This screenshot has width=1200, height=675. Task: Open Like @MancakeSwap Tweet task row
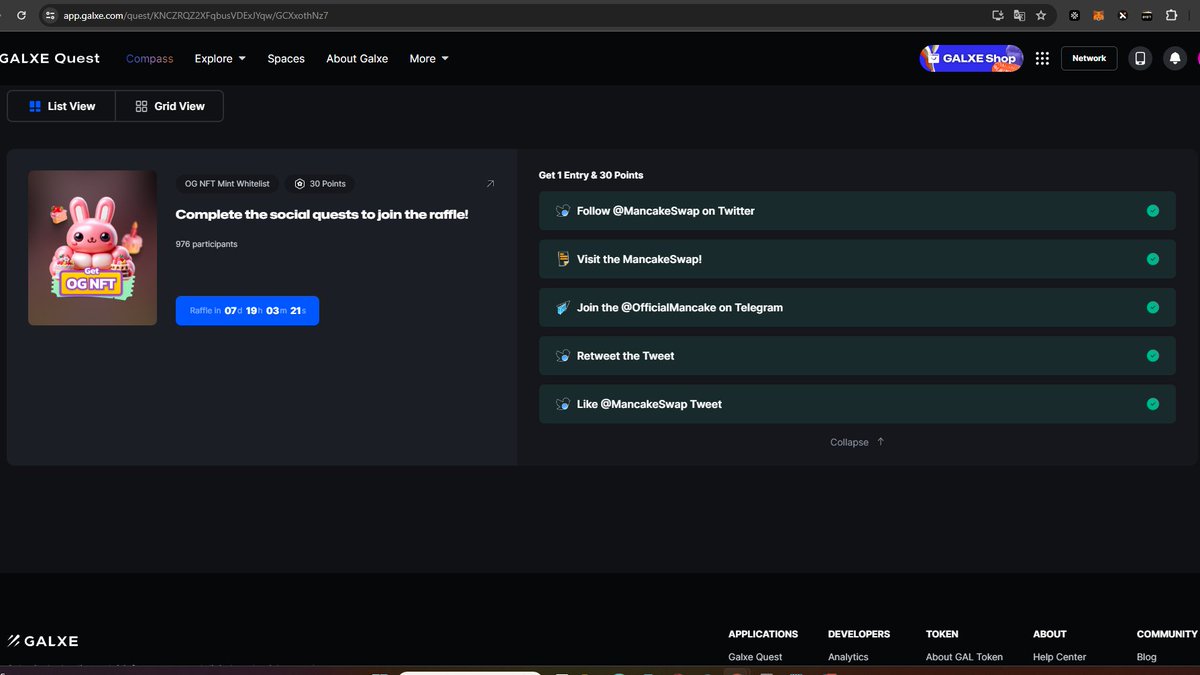[857, 404]
